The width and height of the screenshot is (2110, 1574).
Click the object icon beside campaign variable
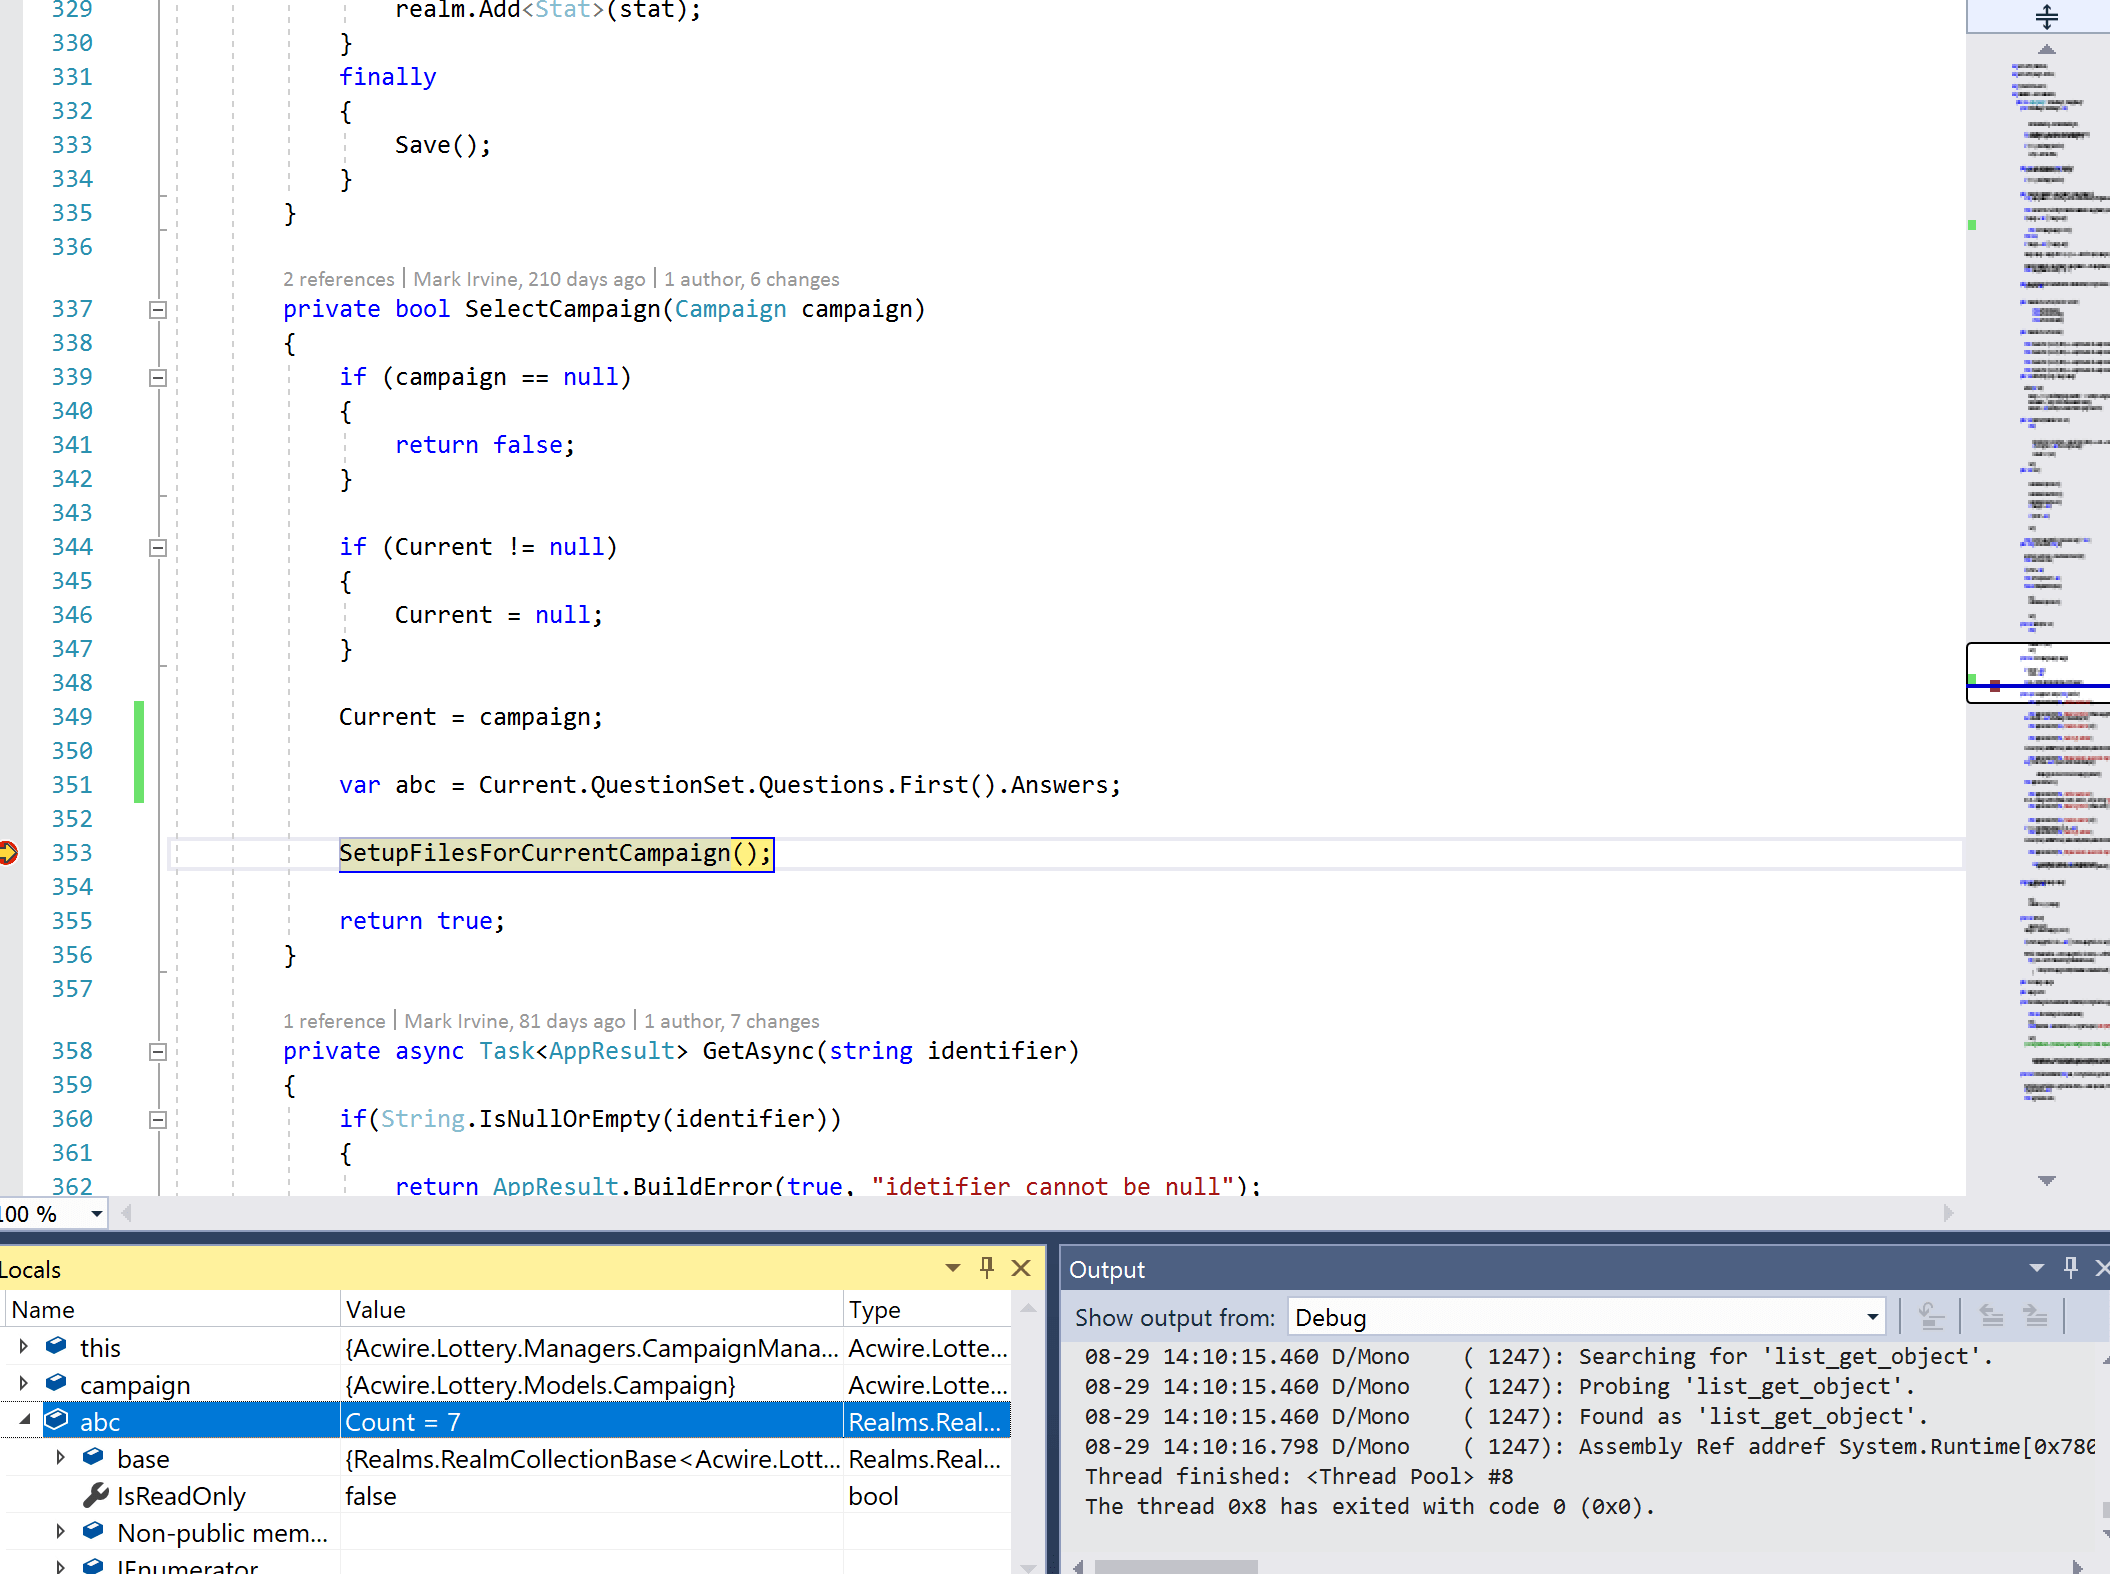[x=55, y=1383]
